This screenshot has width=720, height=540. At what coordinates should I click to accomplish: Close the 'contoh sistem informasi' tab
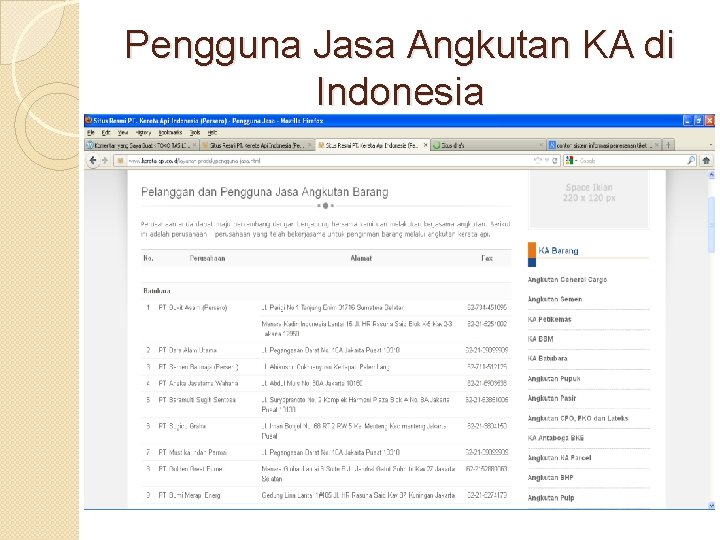pos(657,145)
